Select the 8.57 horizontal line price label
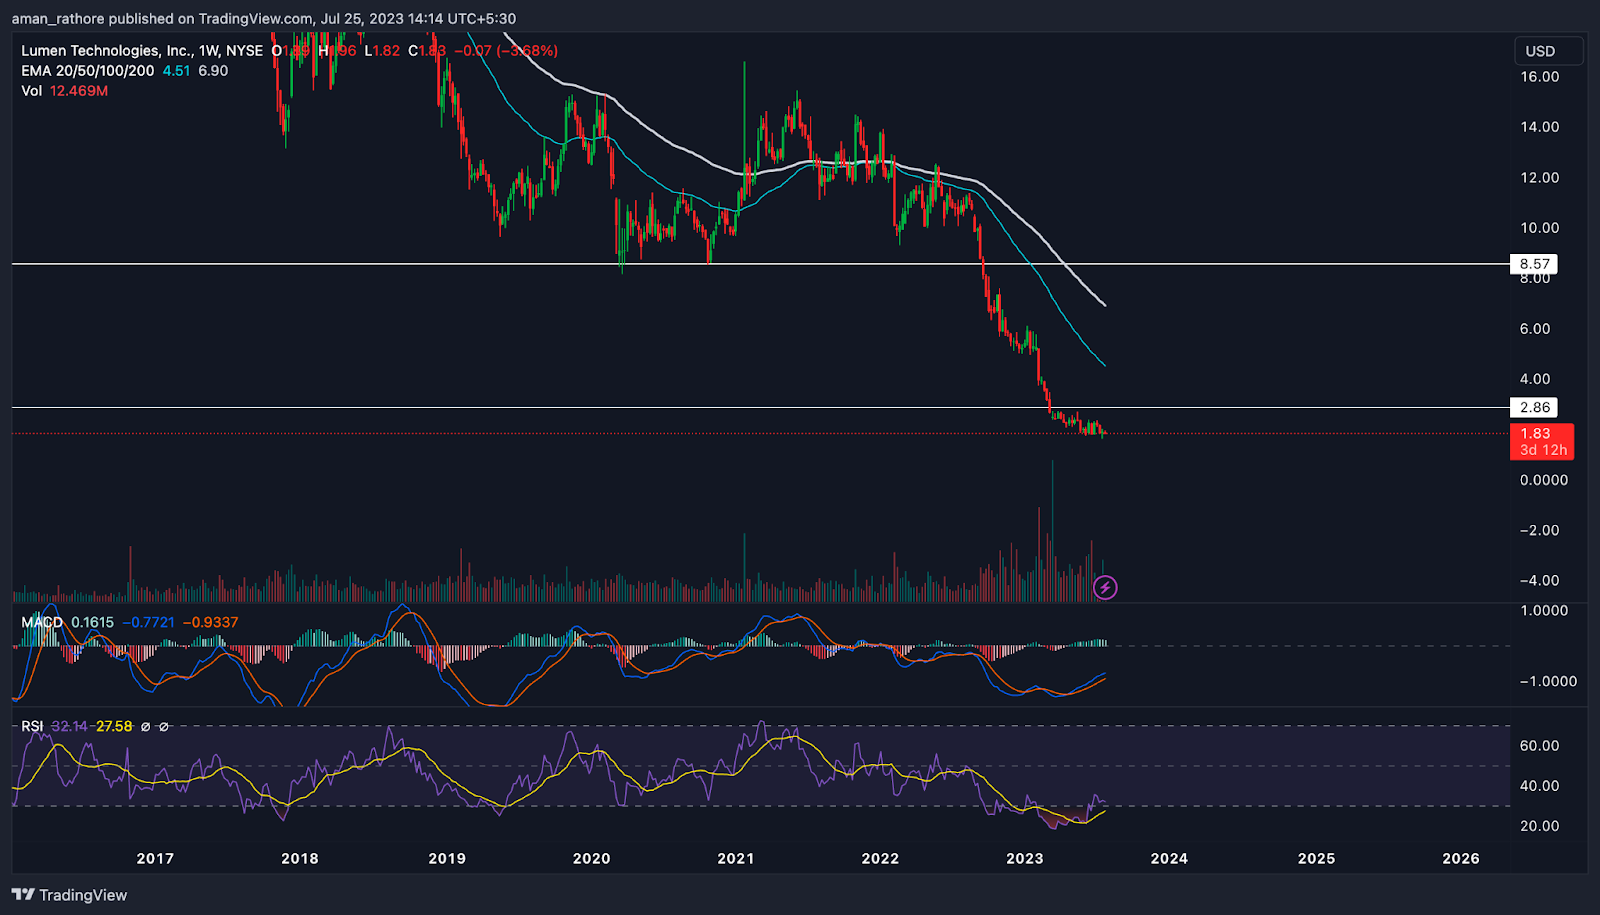1600x915 pixels. 1534,264
